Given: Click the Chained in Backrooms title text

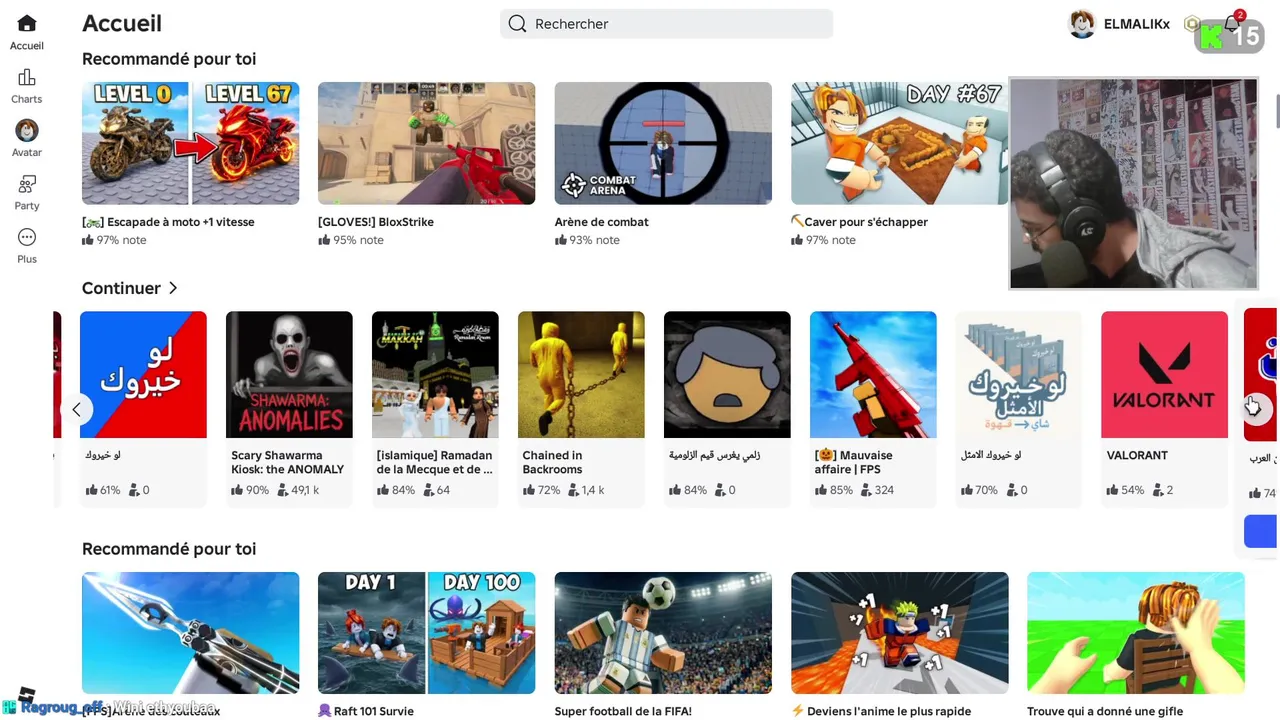Looking at the screenshot, I should 552,462.
